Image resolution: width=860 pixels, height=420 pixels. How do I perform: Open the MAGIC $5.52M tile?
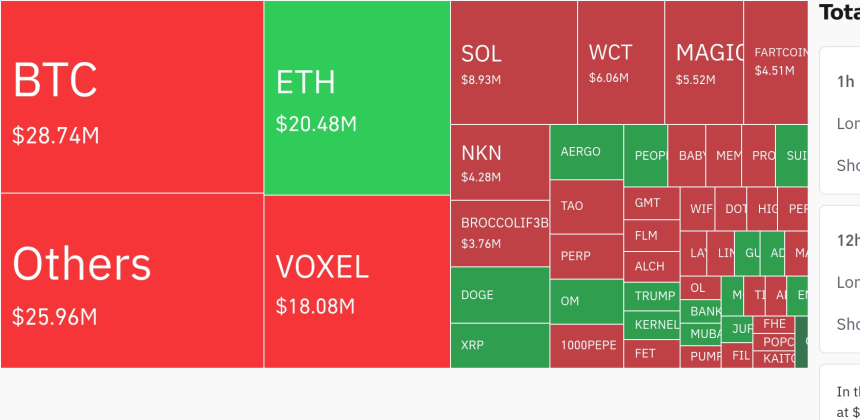point(703,62)
